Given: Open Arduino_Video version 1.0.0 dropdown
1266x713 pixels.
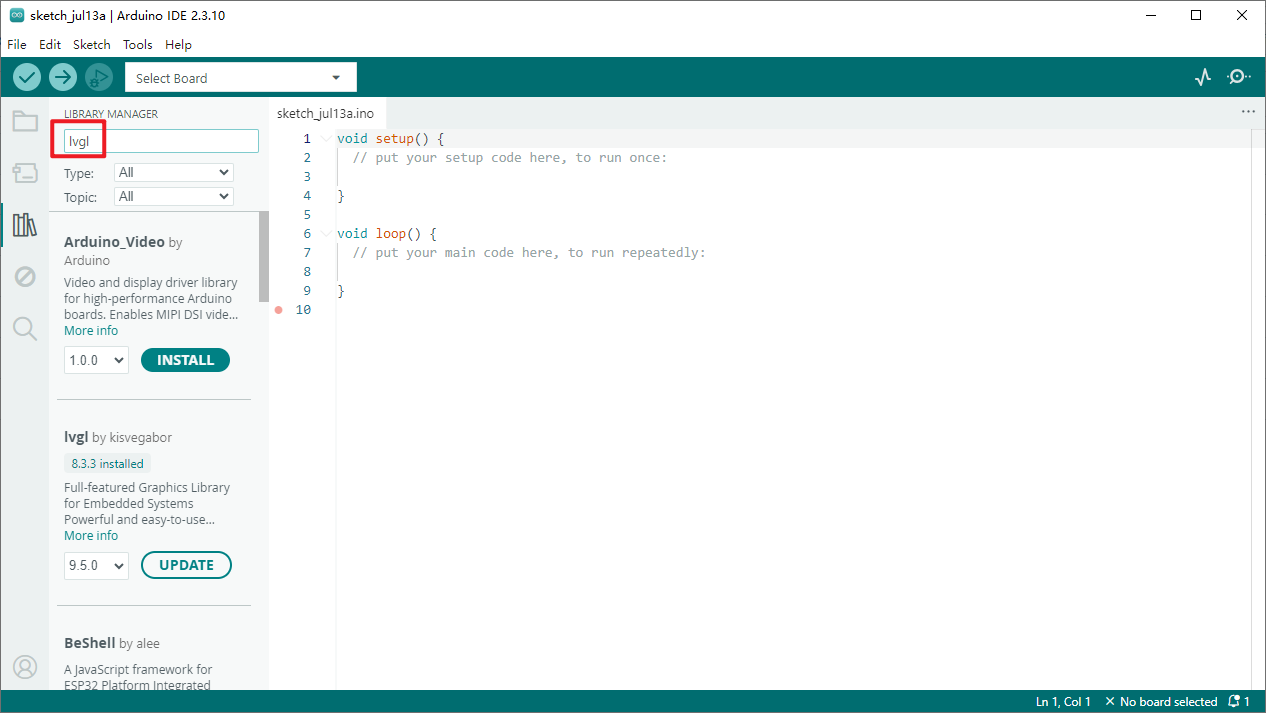Looking at the screenshot, I should 96,360.
